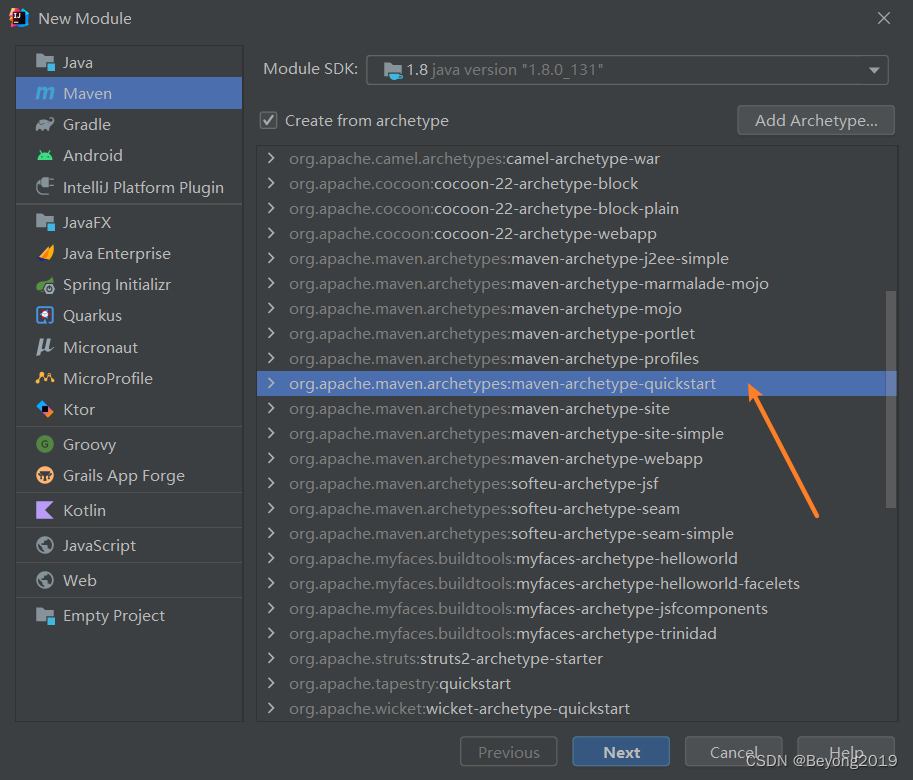
Task: Click the Maven 'm' icon
Action: 45,93
